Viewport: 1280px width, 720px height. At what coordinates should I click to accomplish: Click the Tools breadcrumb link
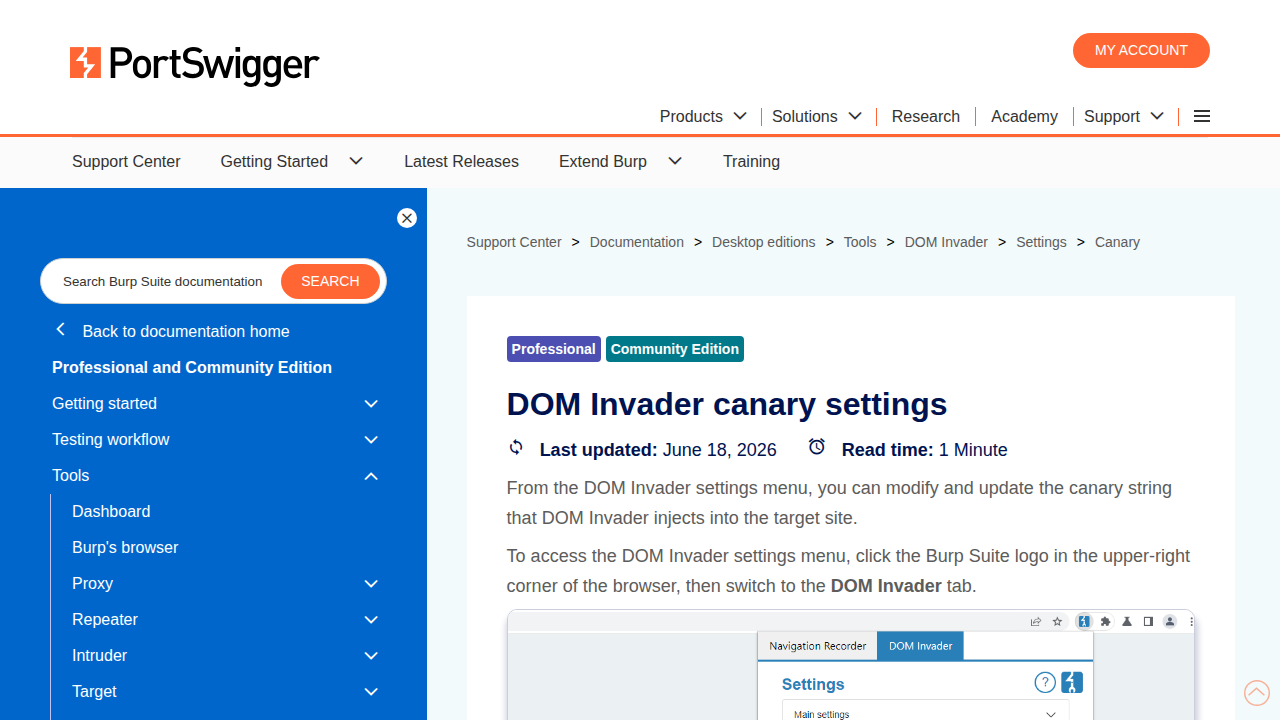point(860,242)
